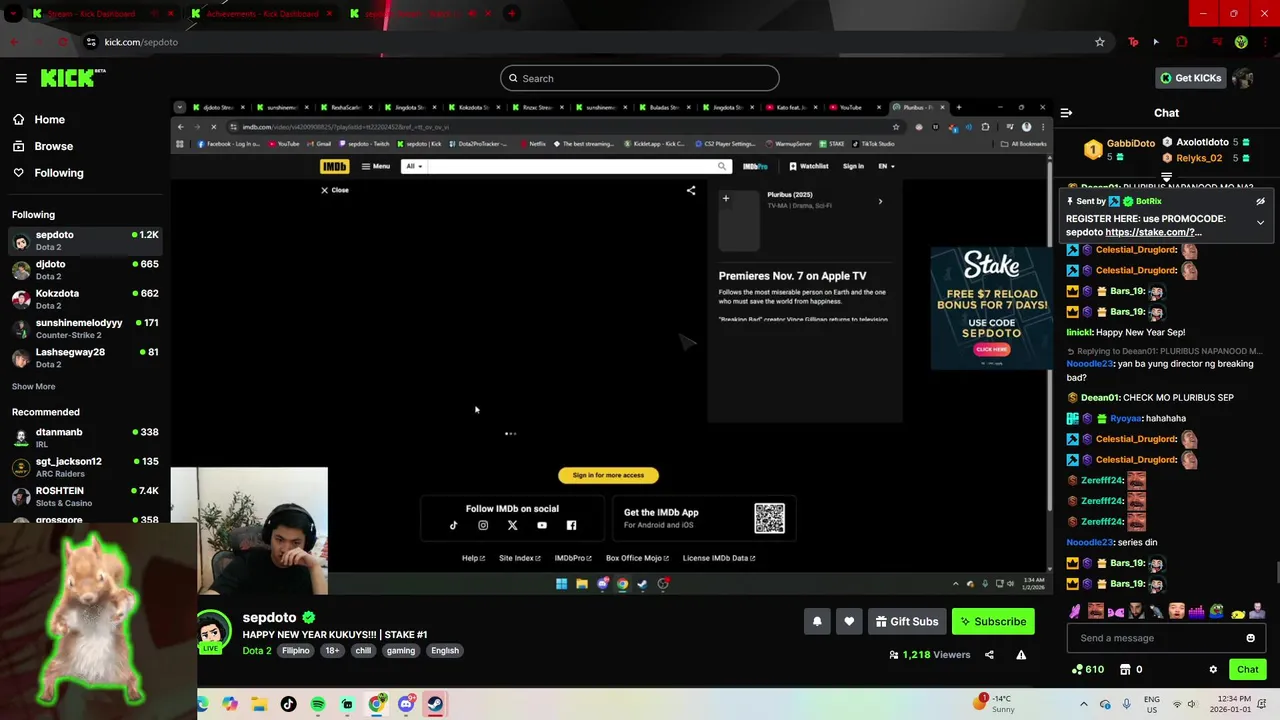The height and width of the screenshot is (720, 1280).
Task: Open the channel points 610 balance
Action: tap(1088, 669)
